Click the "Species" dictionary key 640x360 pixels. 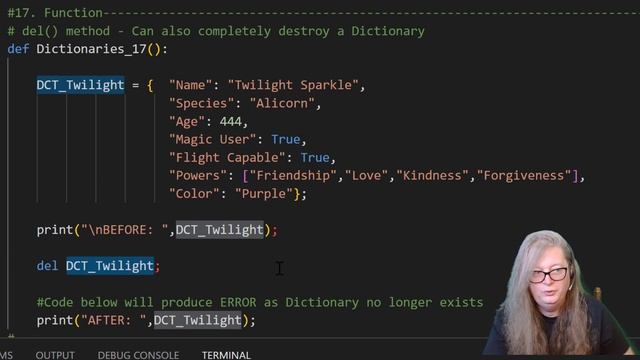point(202,103)
